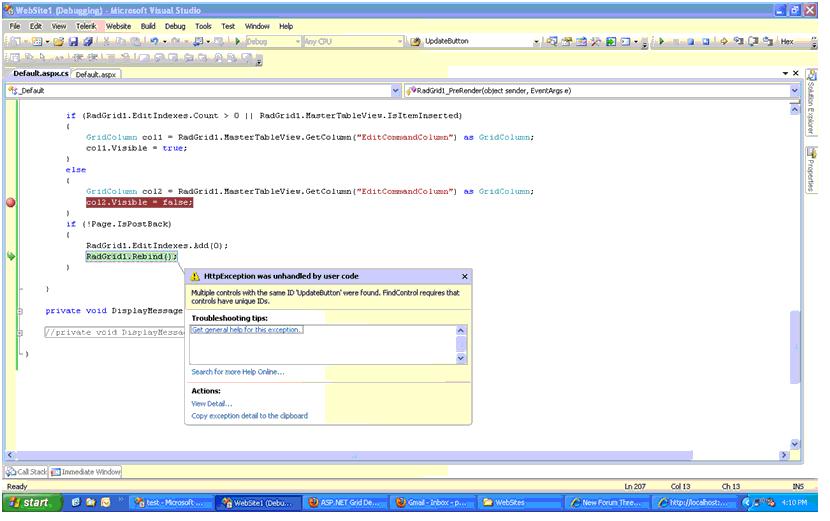830x521 pixels.
Task: Expand the commented DisplayMessage outline region
Action: point(20,333)
